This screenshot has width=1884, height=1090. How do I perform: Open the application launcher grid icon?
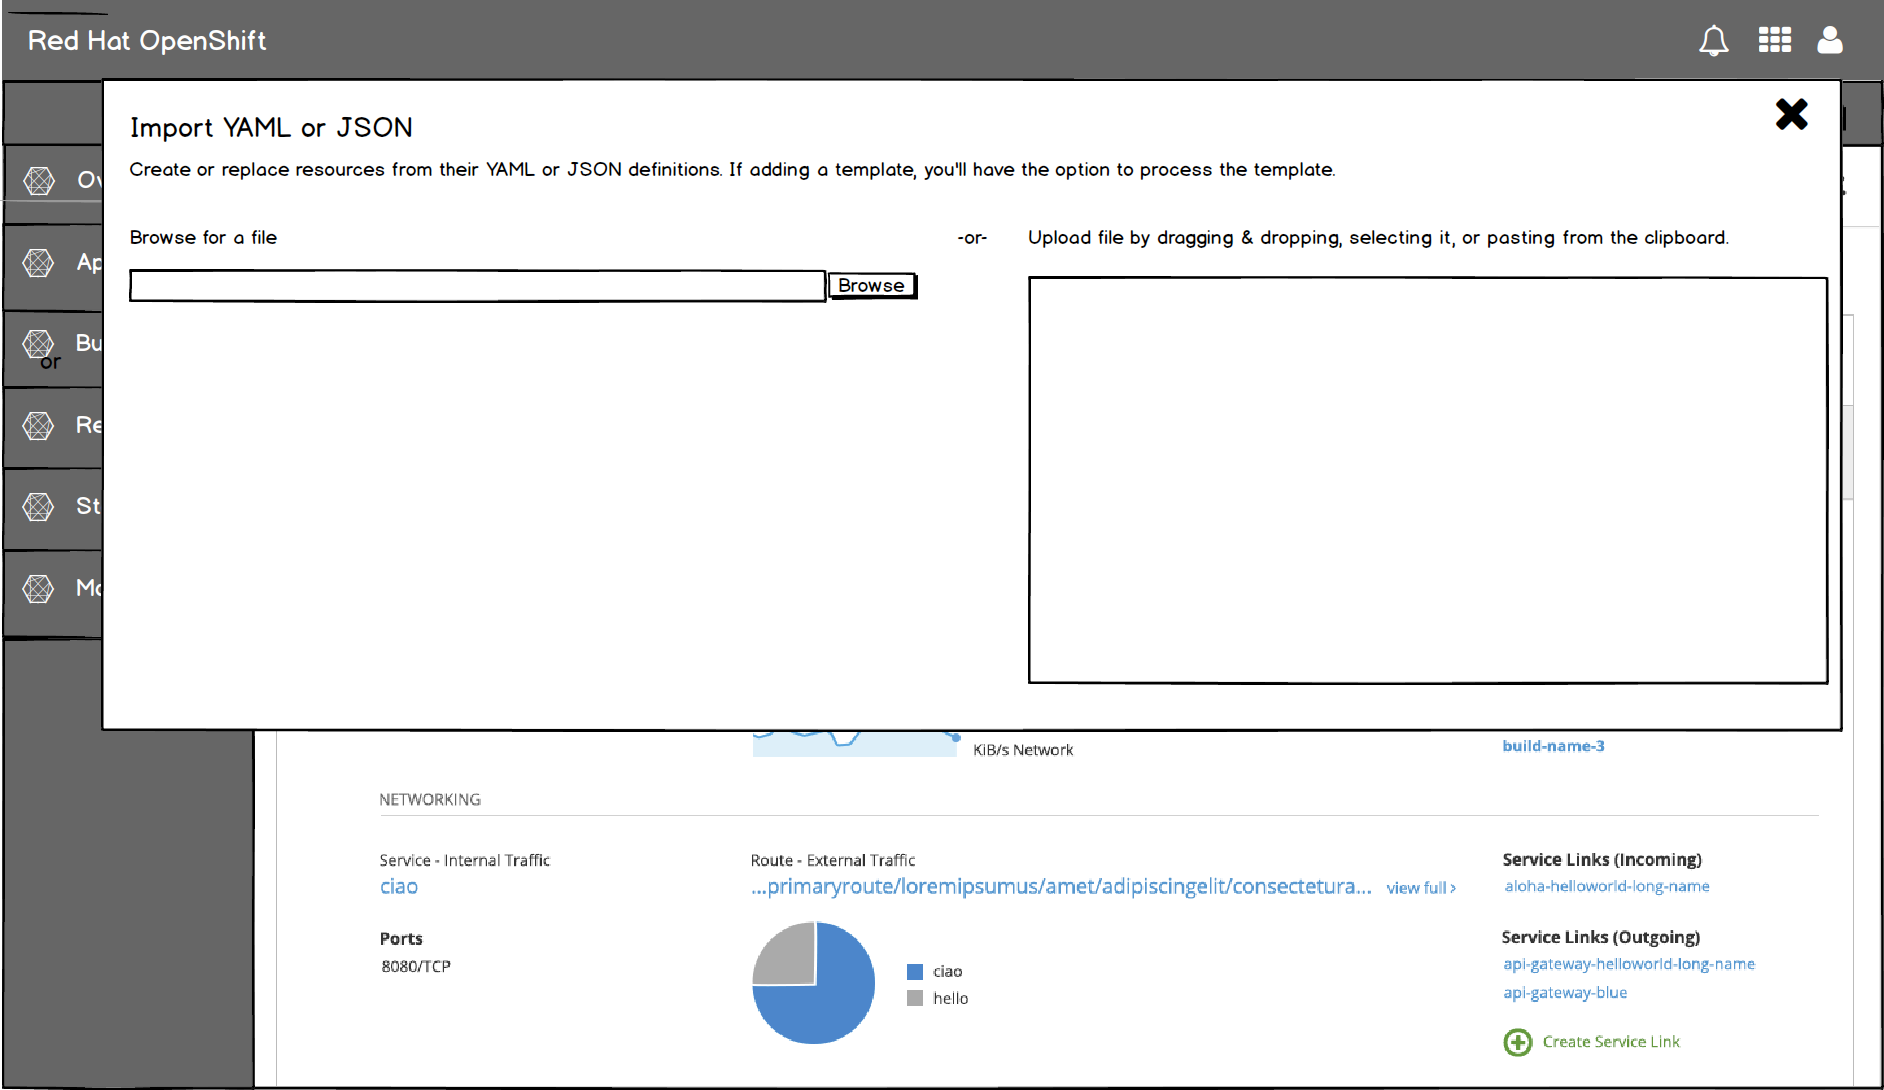1775,40
